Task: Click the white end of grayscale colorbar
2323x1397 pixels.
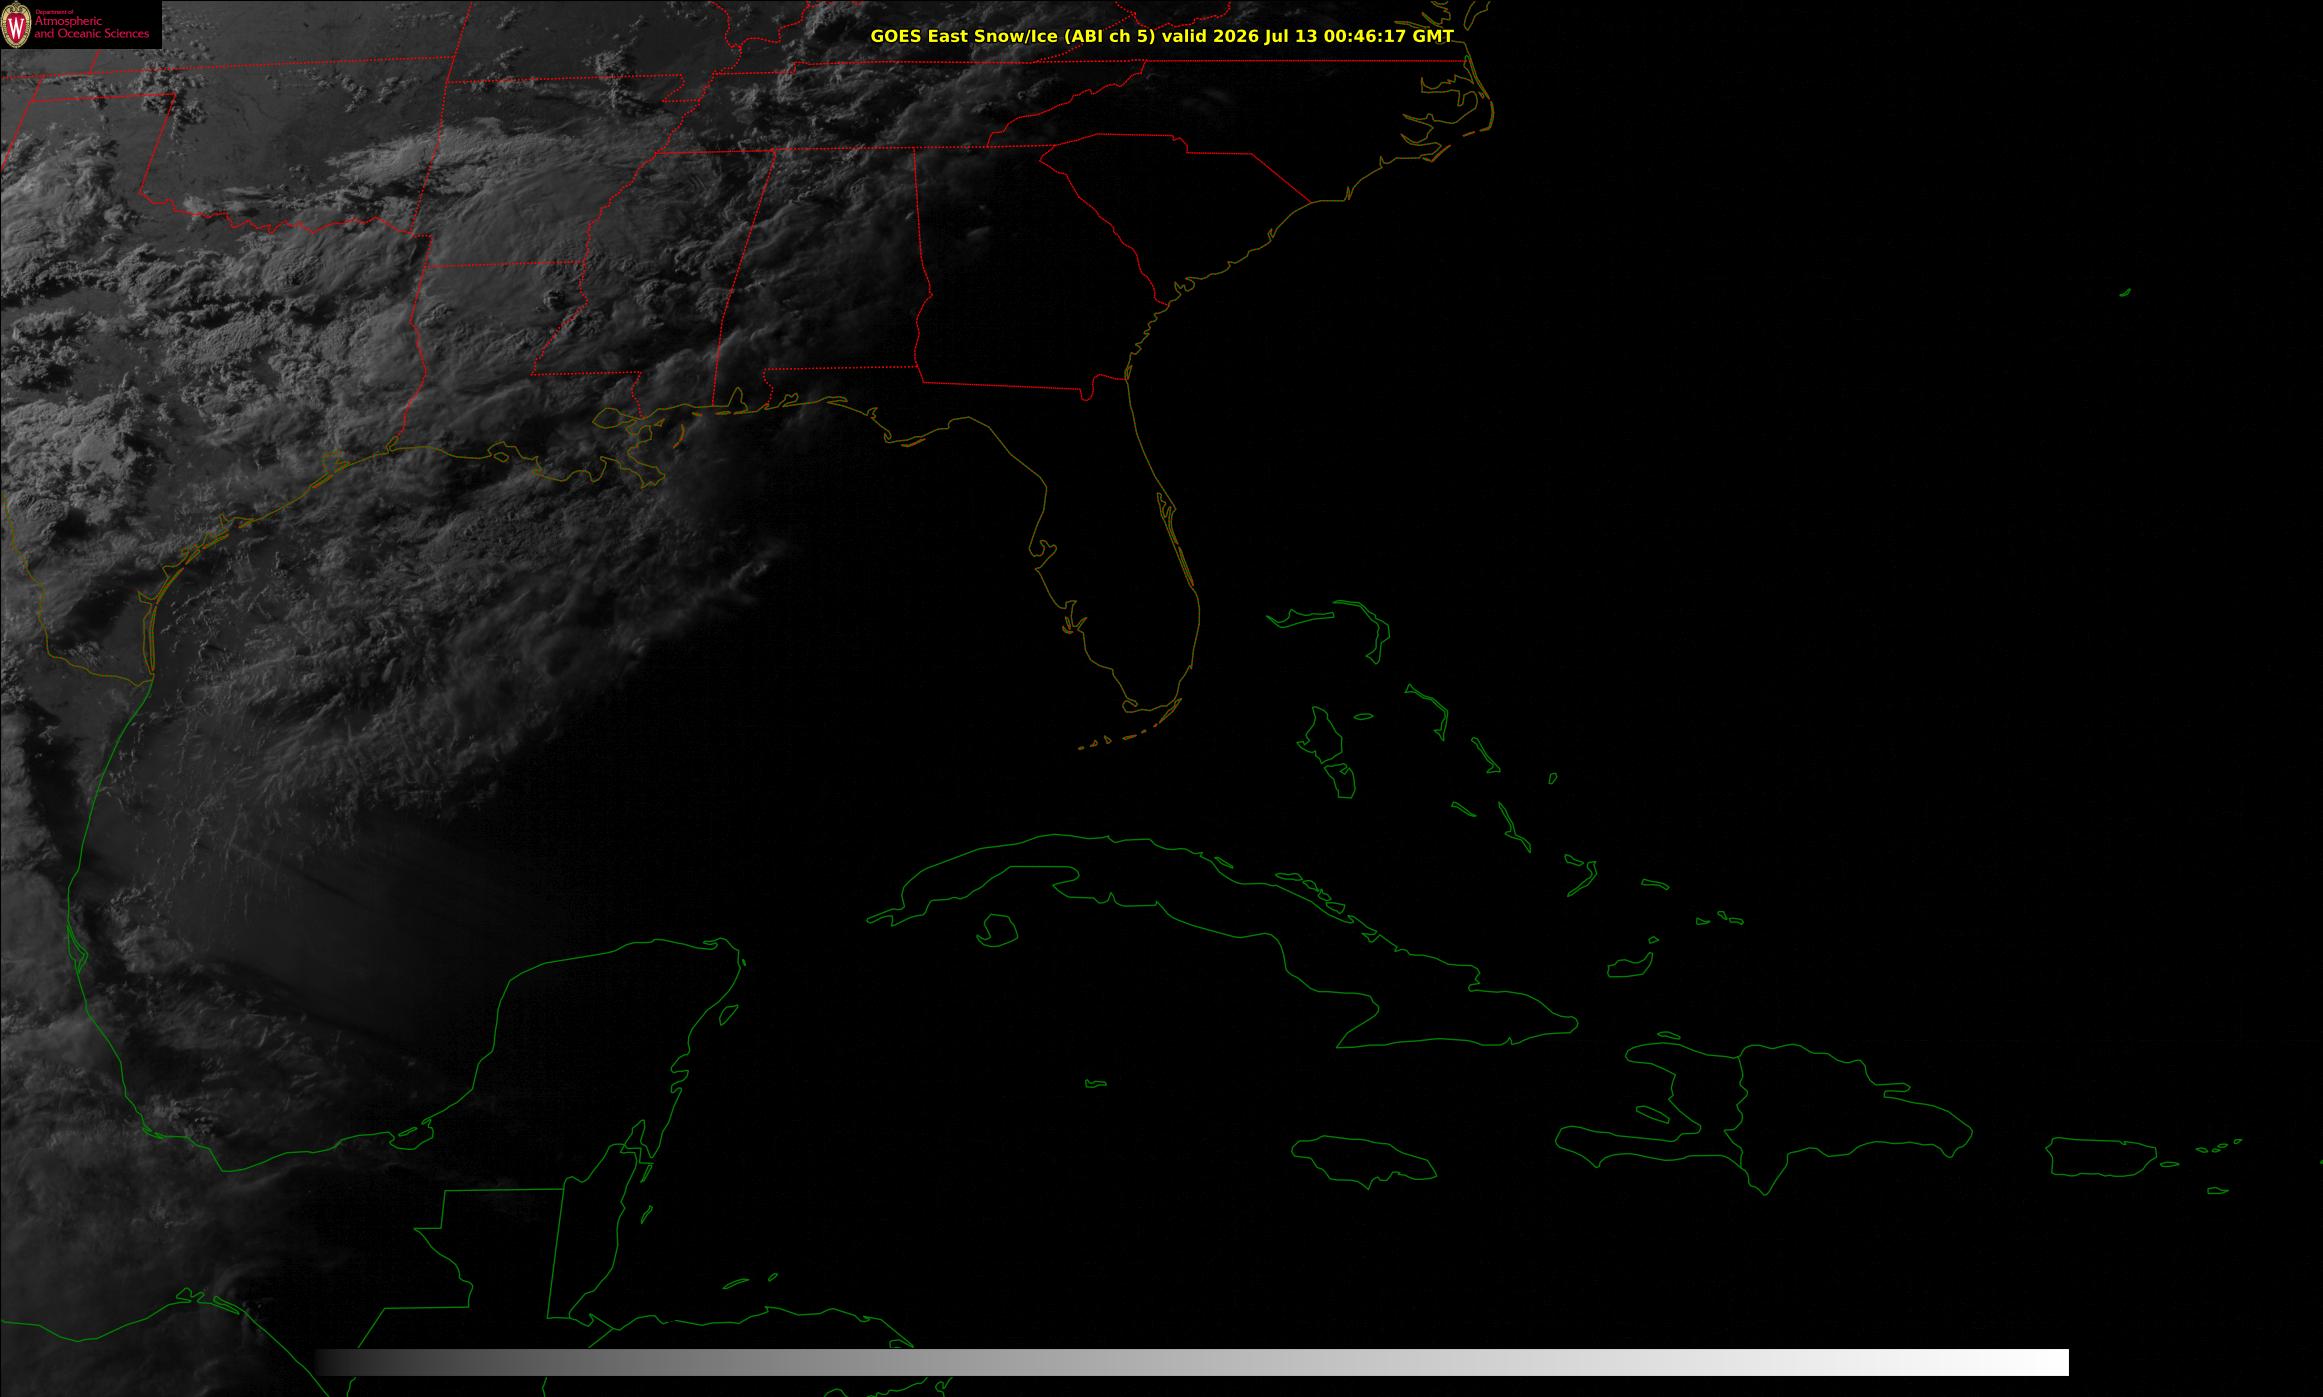Action: (2040, 1362)
